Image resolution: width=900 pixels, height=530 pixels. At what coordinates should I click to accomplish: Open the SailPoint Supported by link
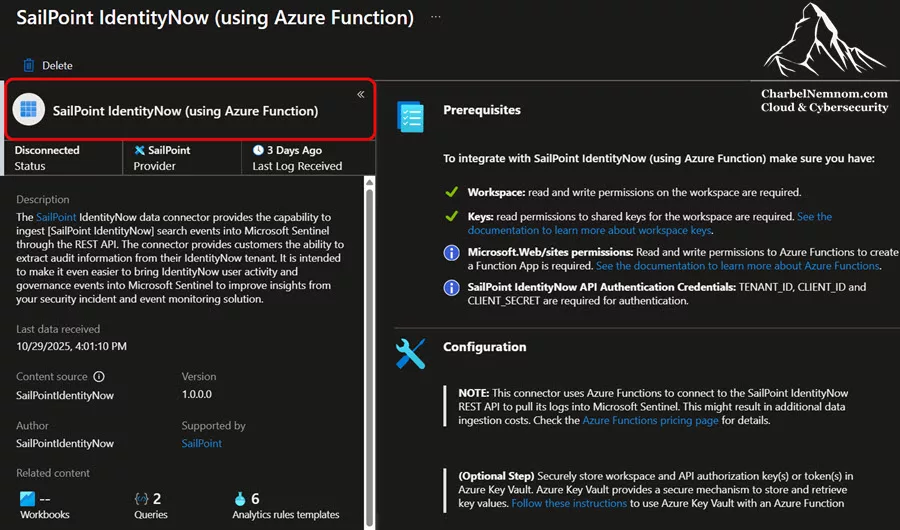[201, 443]
